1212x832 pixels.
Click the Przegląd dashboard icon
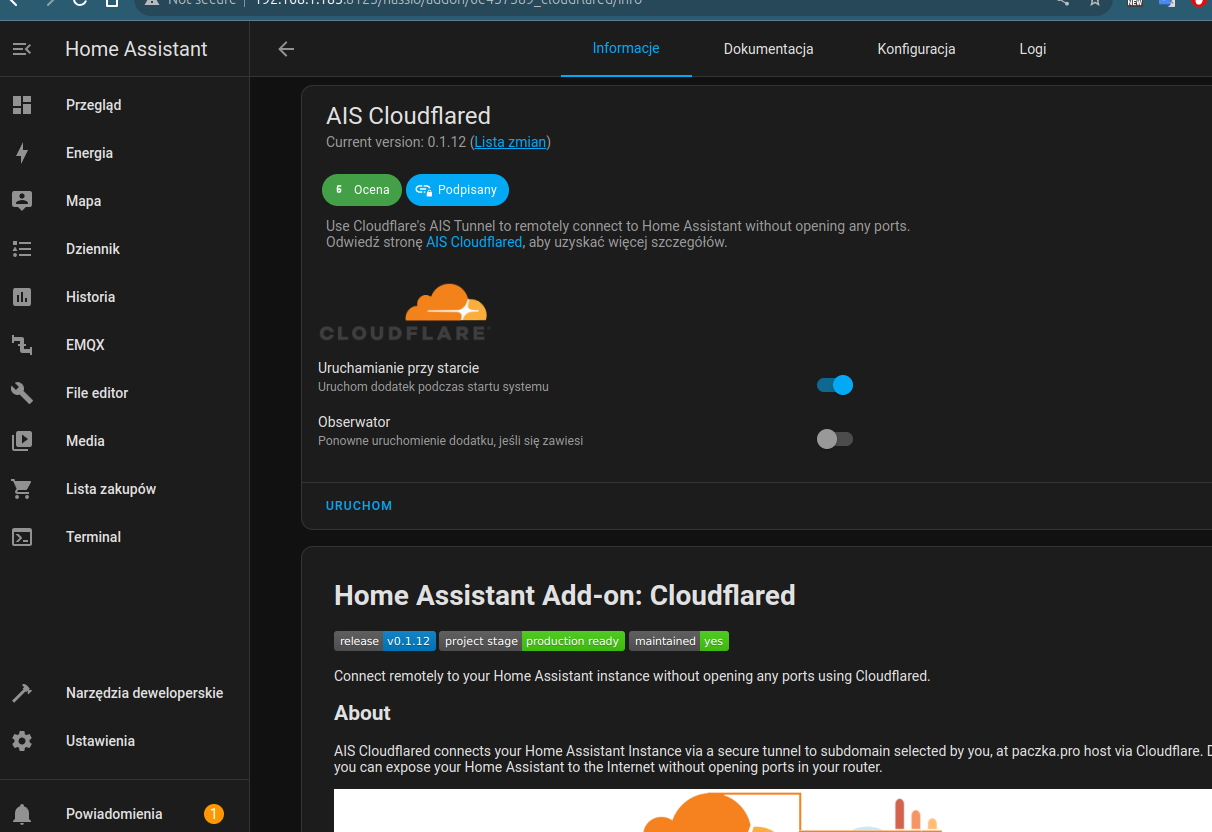point(22,105)
